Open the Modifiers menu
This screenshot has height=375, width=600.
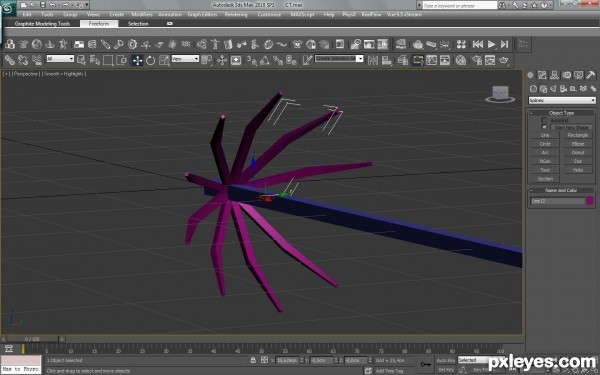[x=142, y=15]
